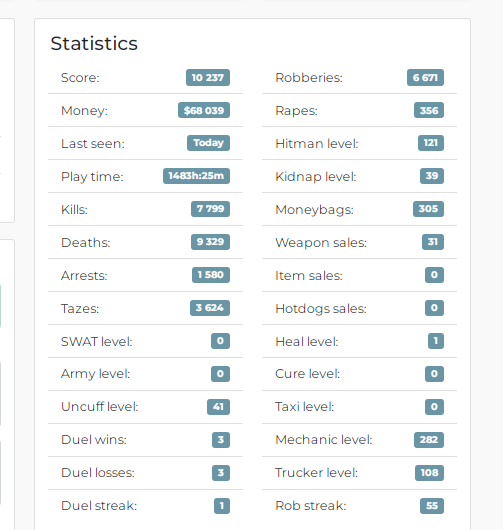Viewport: 503px width, 530px height.
Task: Click the Tazes badge 3 624
Action: coord(210,308)
